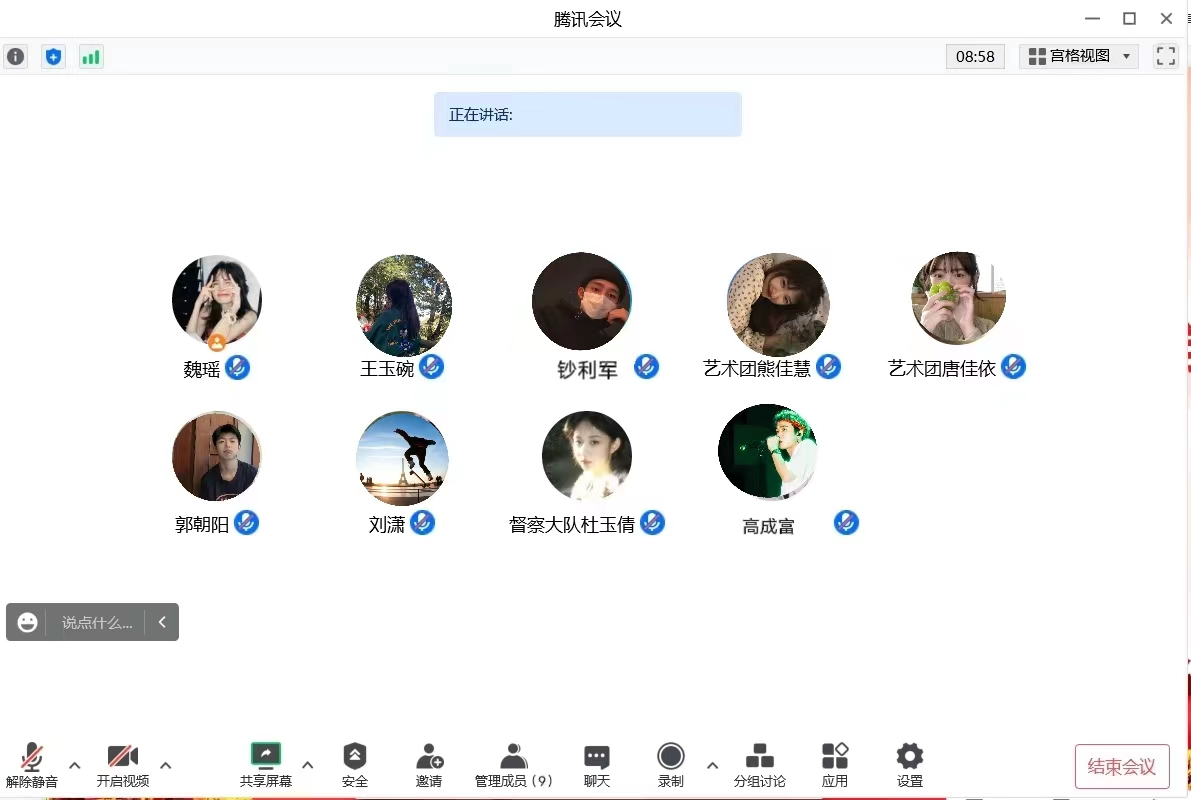This screenshot has width=1191, height=800.
Task: Click the red 结束会议 button
Action: pos(1121,767)
